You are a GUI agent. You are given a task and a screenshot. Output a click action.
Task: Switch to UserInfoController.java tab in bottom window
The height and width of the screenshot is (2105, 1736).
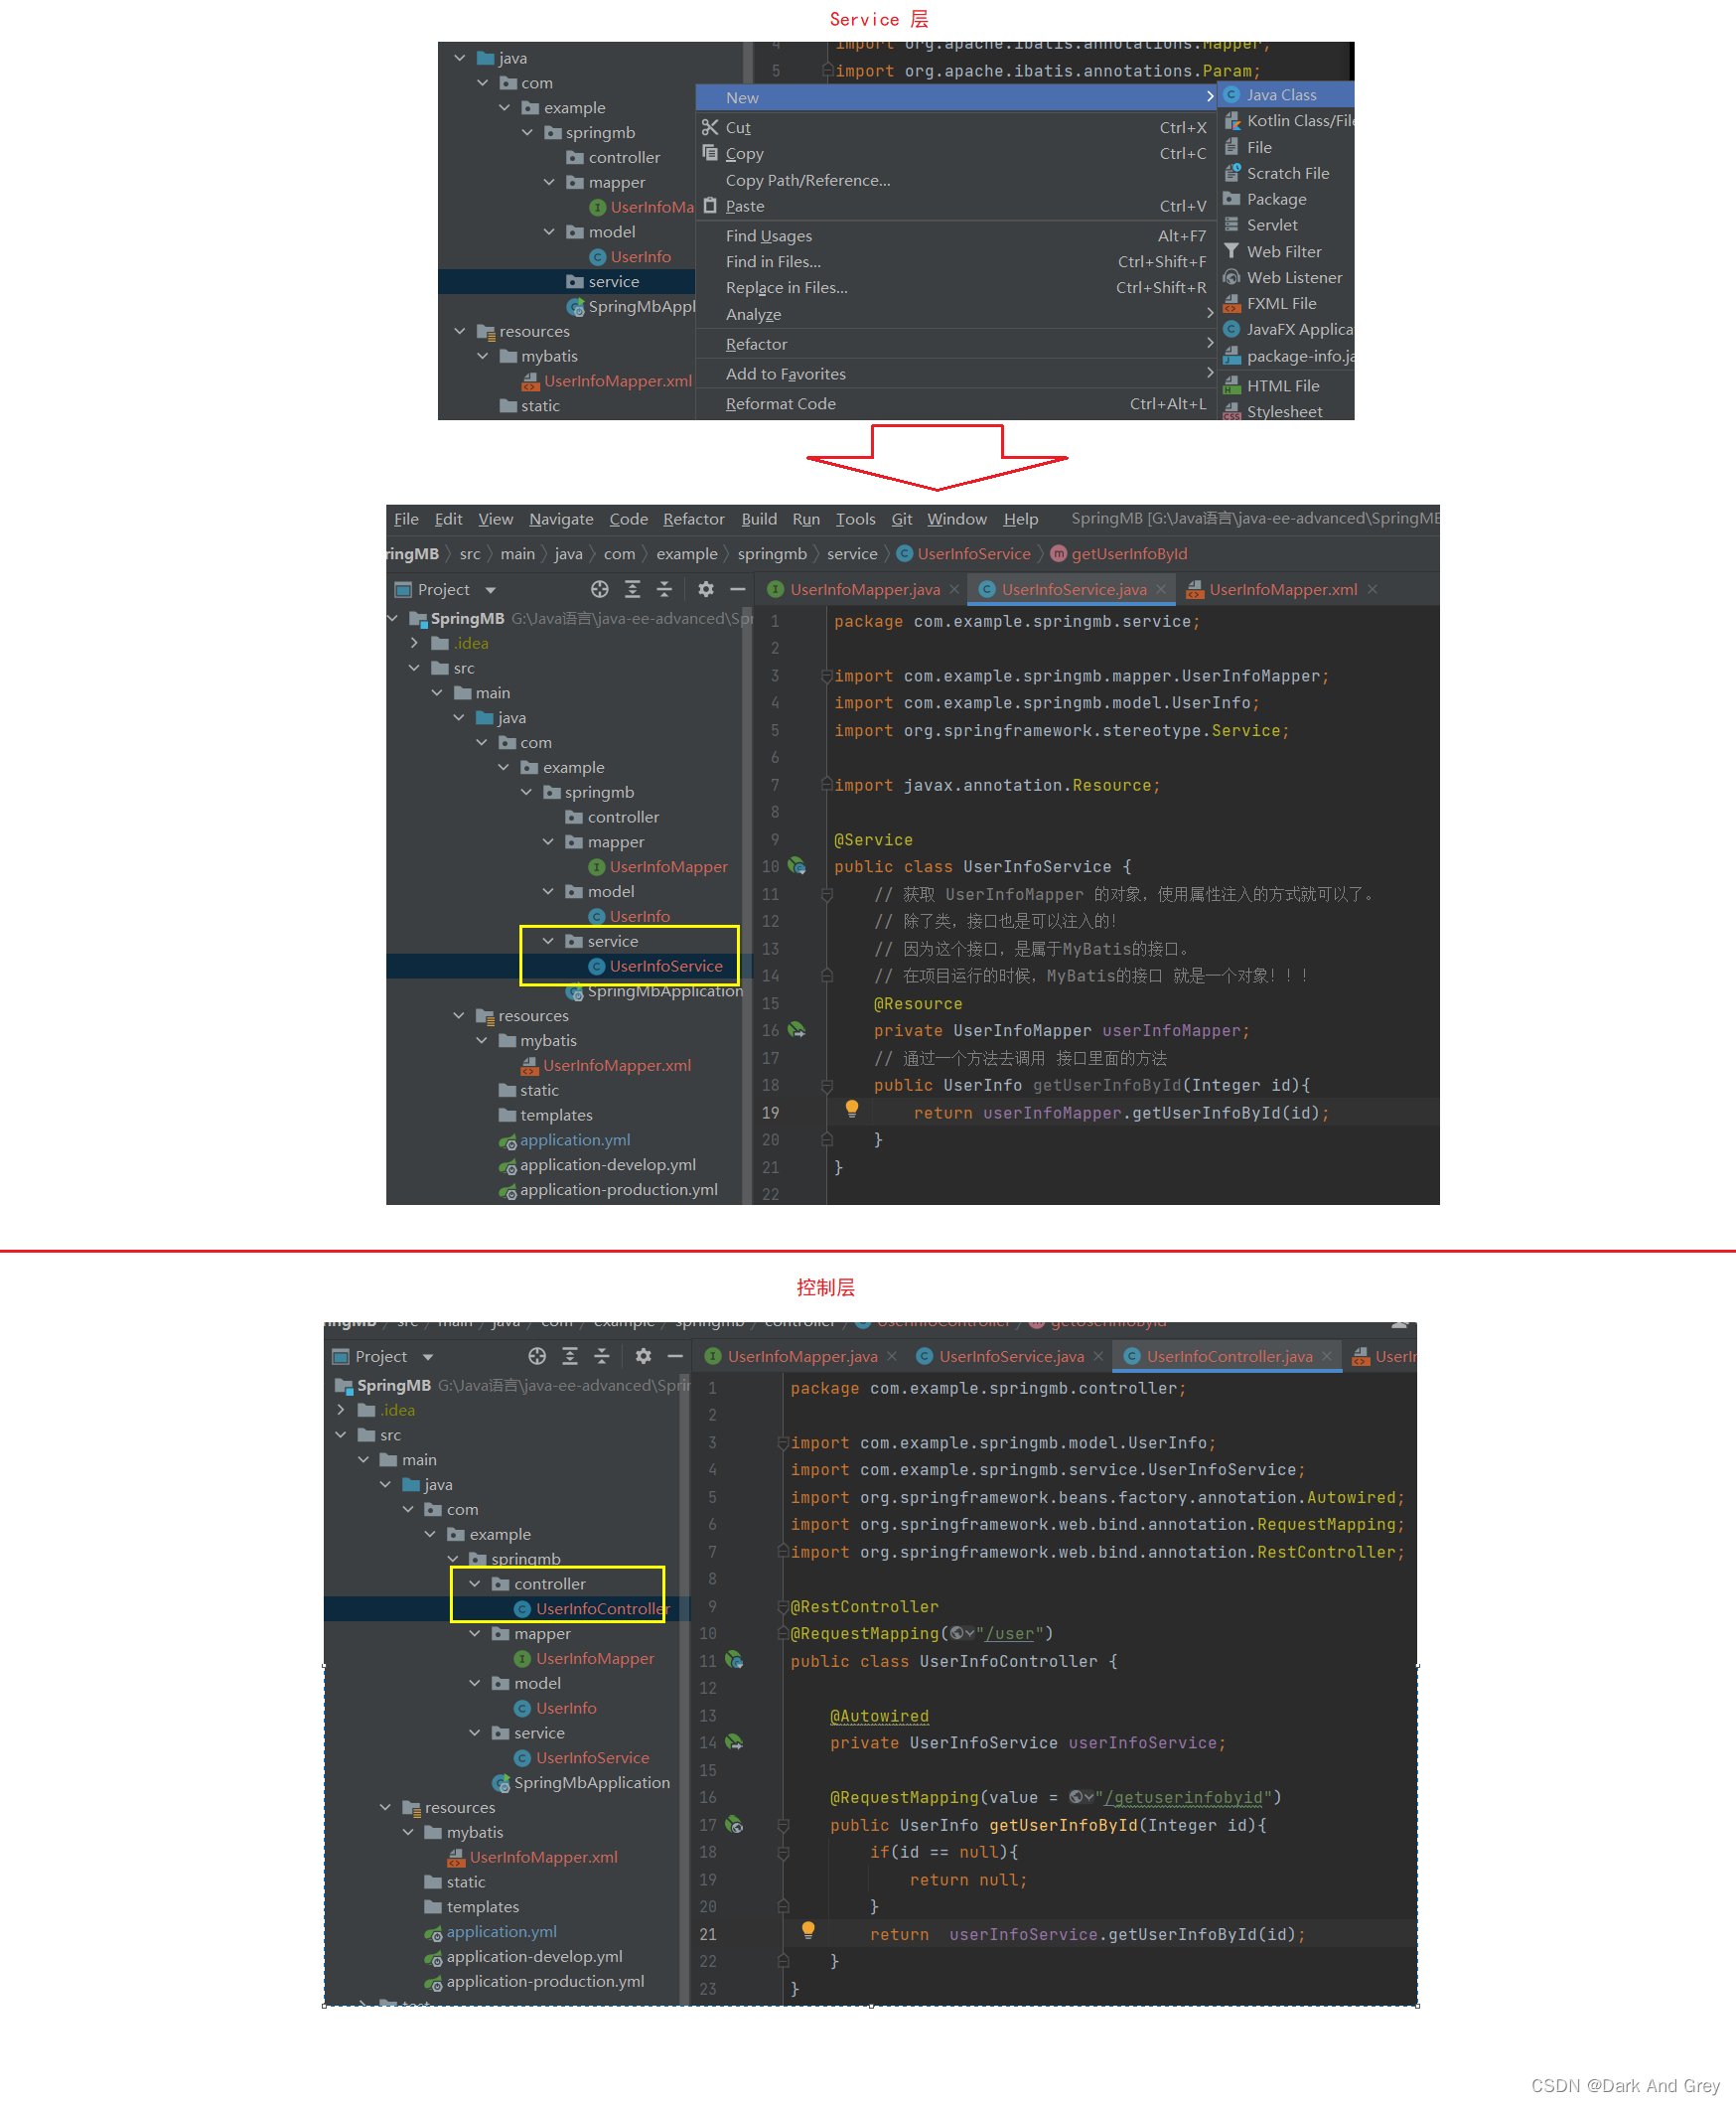coord(1229,1356)
